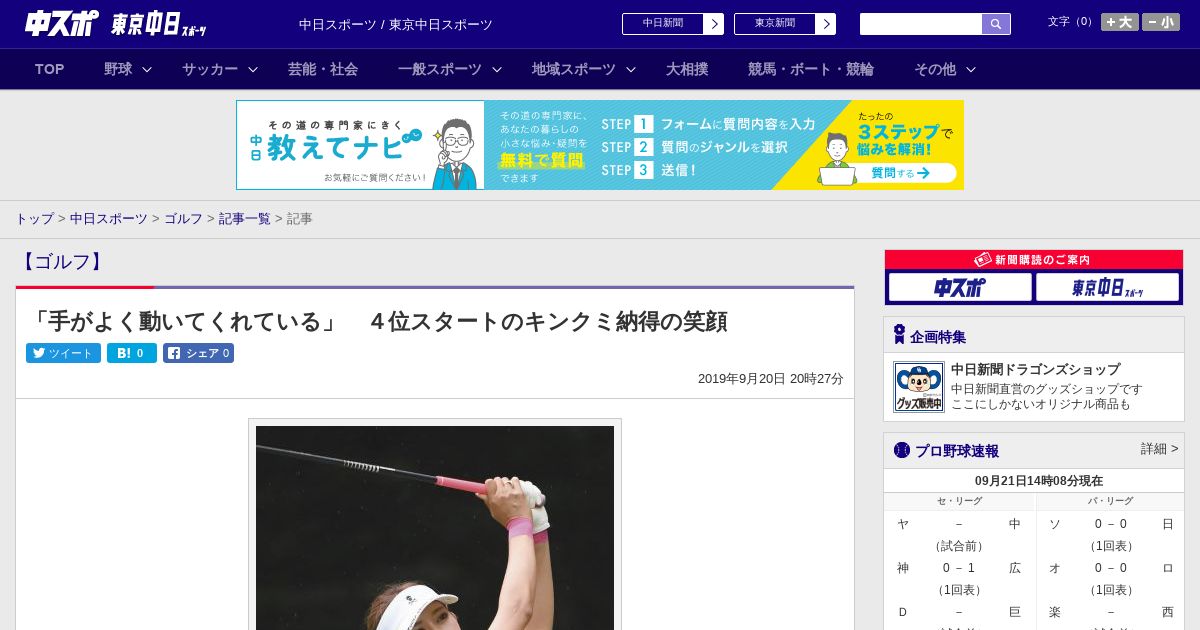Viewport: 1200px width, 630px height.
Task: Go to 中日スポーツ breadcrumb link
Action: point(109,218)
